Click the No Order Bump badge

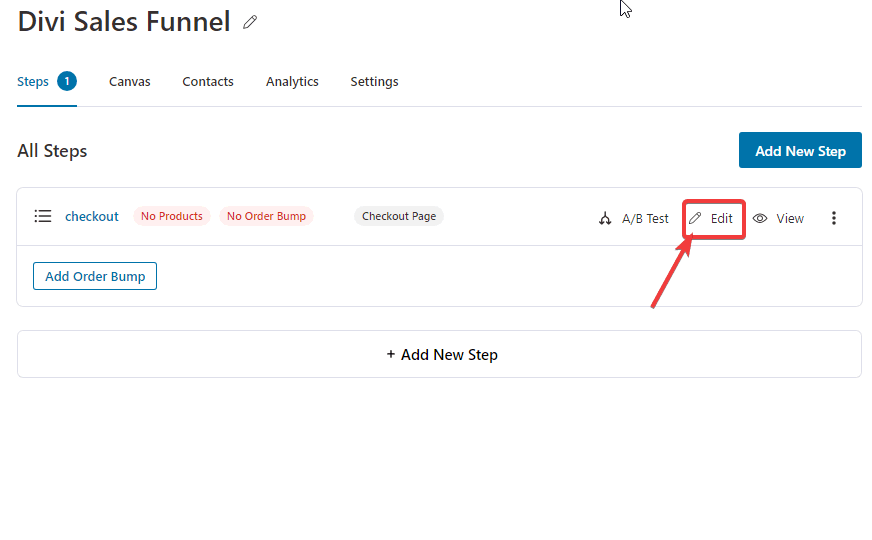click(x=266, y=216)
